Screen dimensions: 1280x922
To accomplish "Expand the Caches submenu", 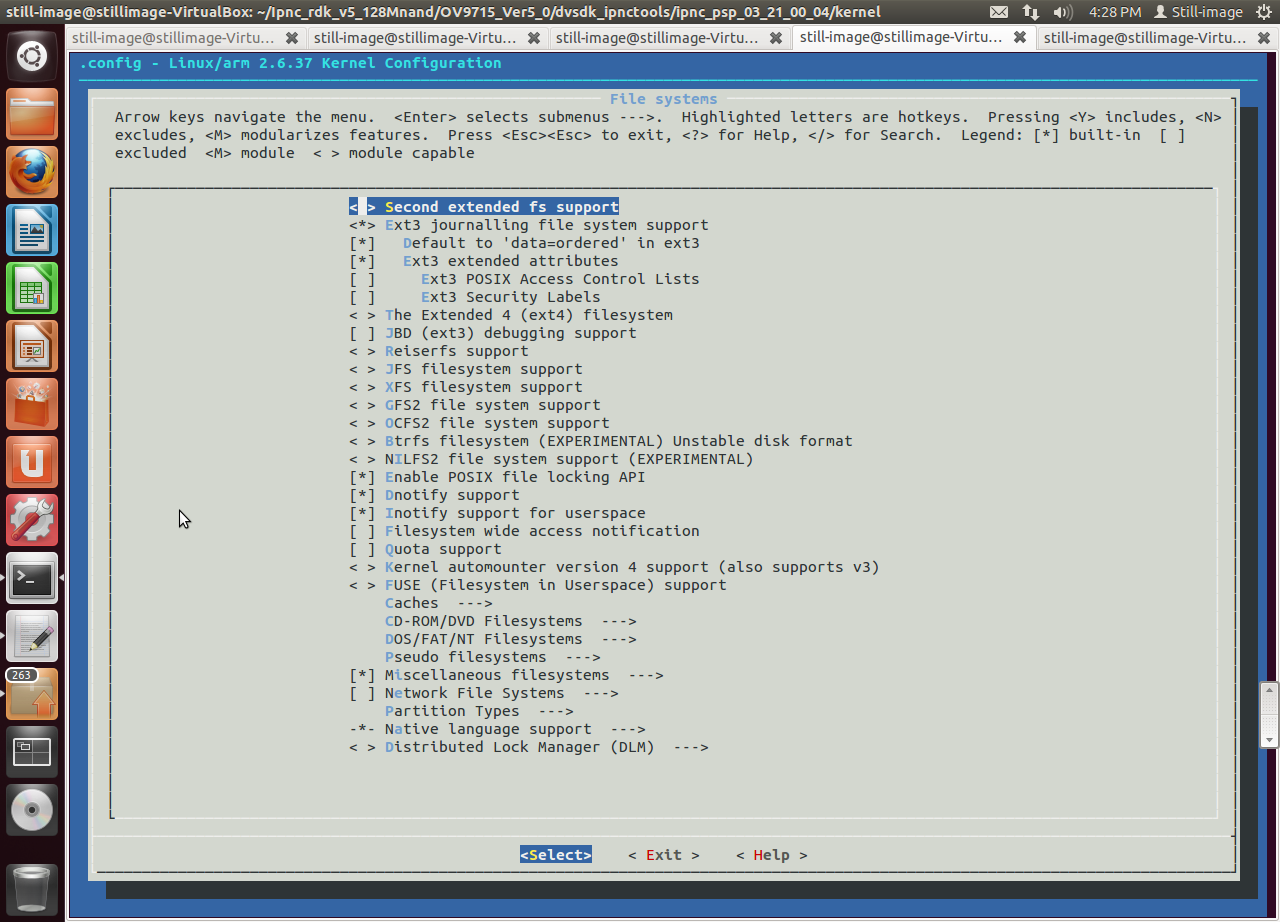I will 438,603.
